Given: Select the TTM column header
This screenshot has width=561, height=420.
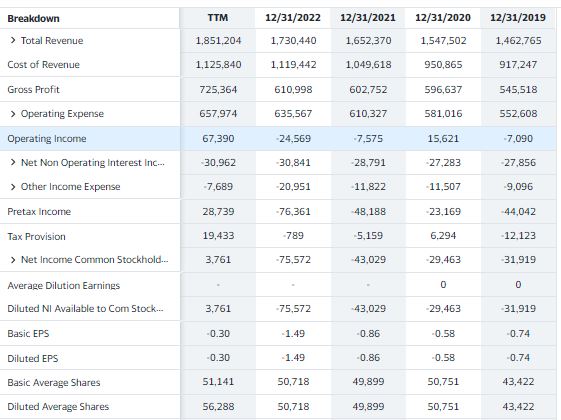Looking at the screenshot, I should pyautogui.click(x=218, y=18).
